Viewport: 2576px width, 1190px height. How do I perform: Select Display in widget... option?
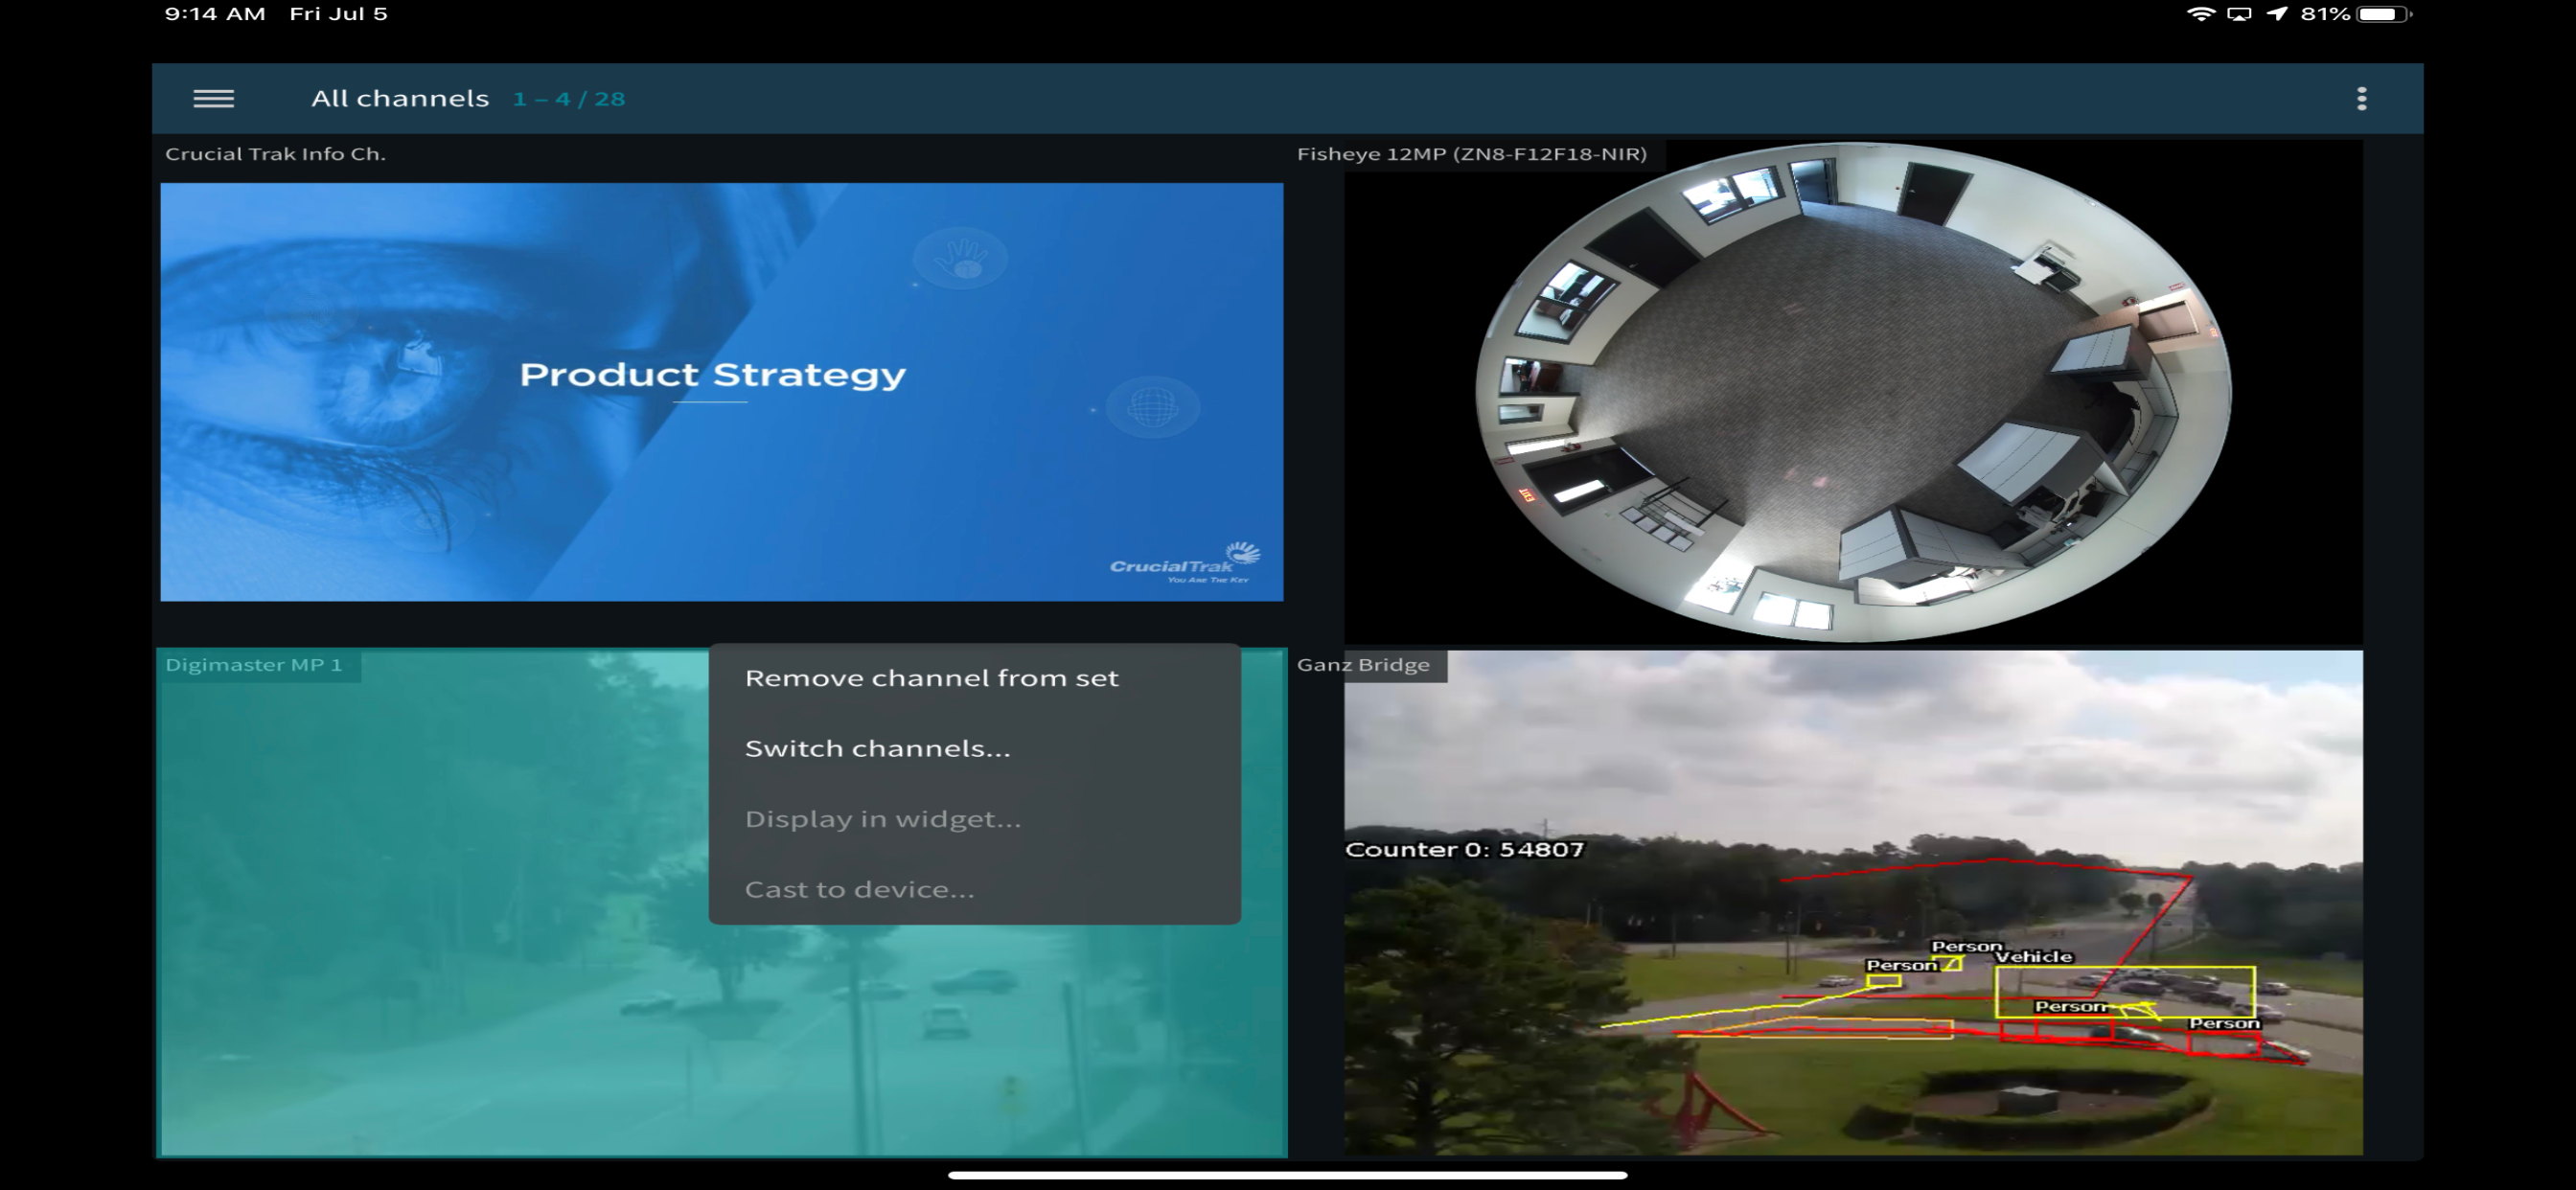tap(882, 819)
